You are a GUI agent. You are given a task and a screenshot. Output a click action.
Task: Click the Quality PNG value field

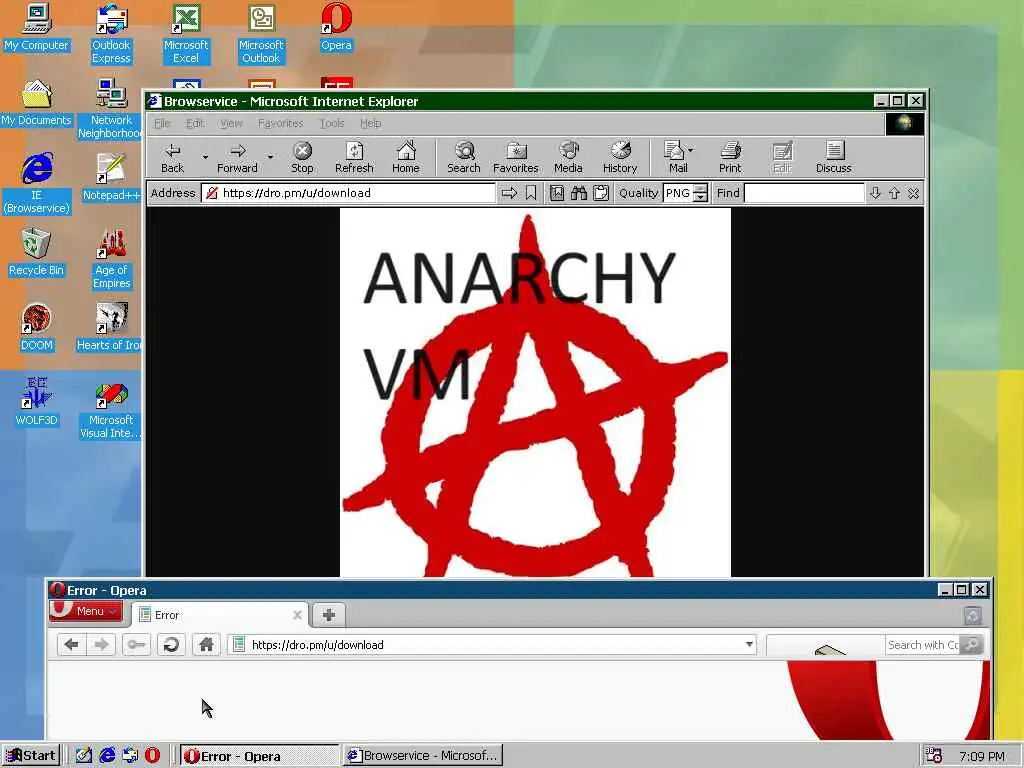click(678, 193)
